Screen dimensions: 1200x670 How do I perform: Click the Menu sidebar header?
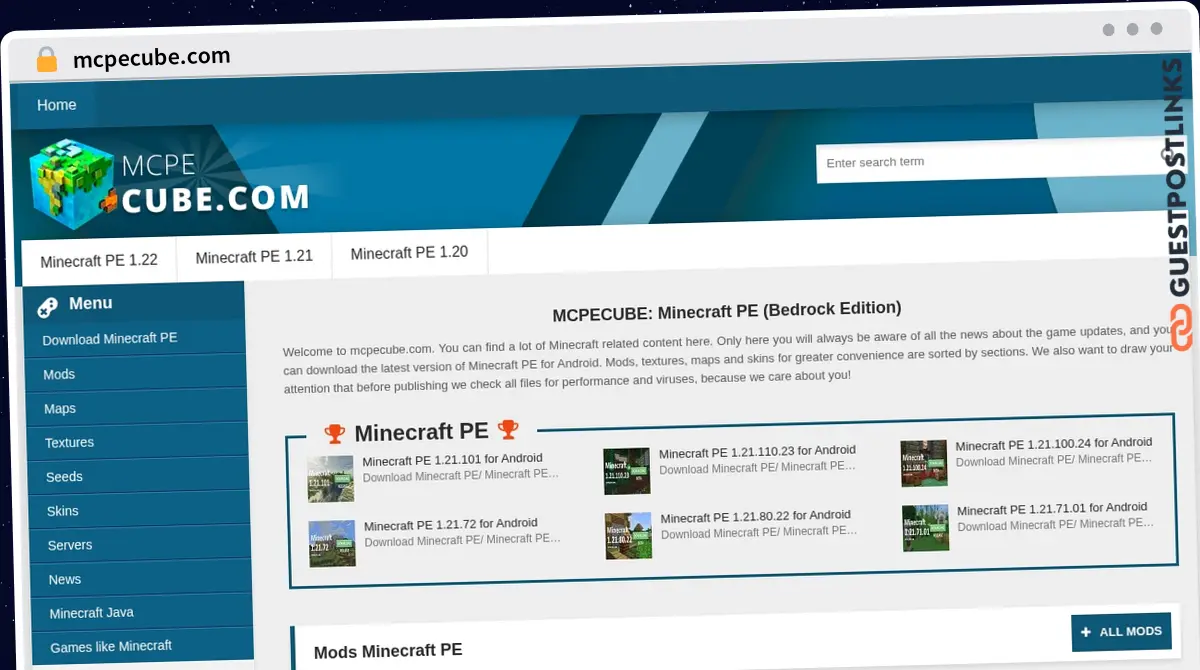(x=90, y=304)
